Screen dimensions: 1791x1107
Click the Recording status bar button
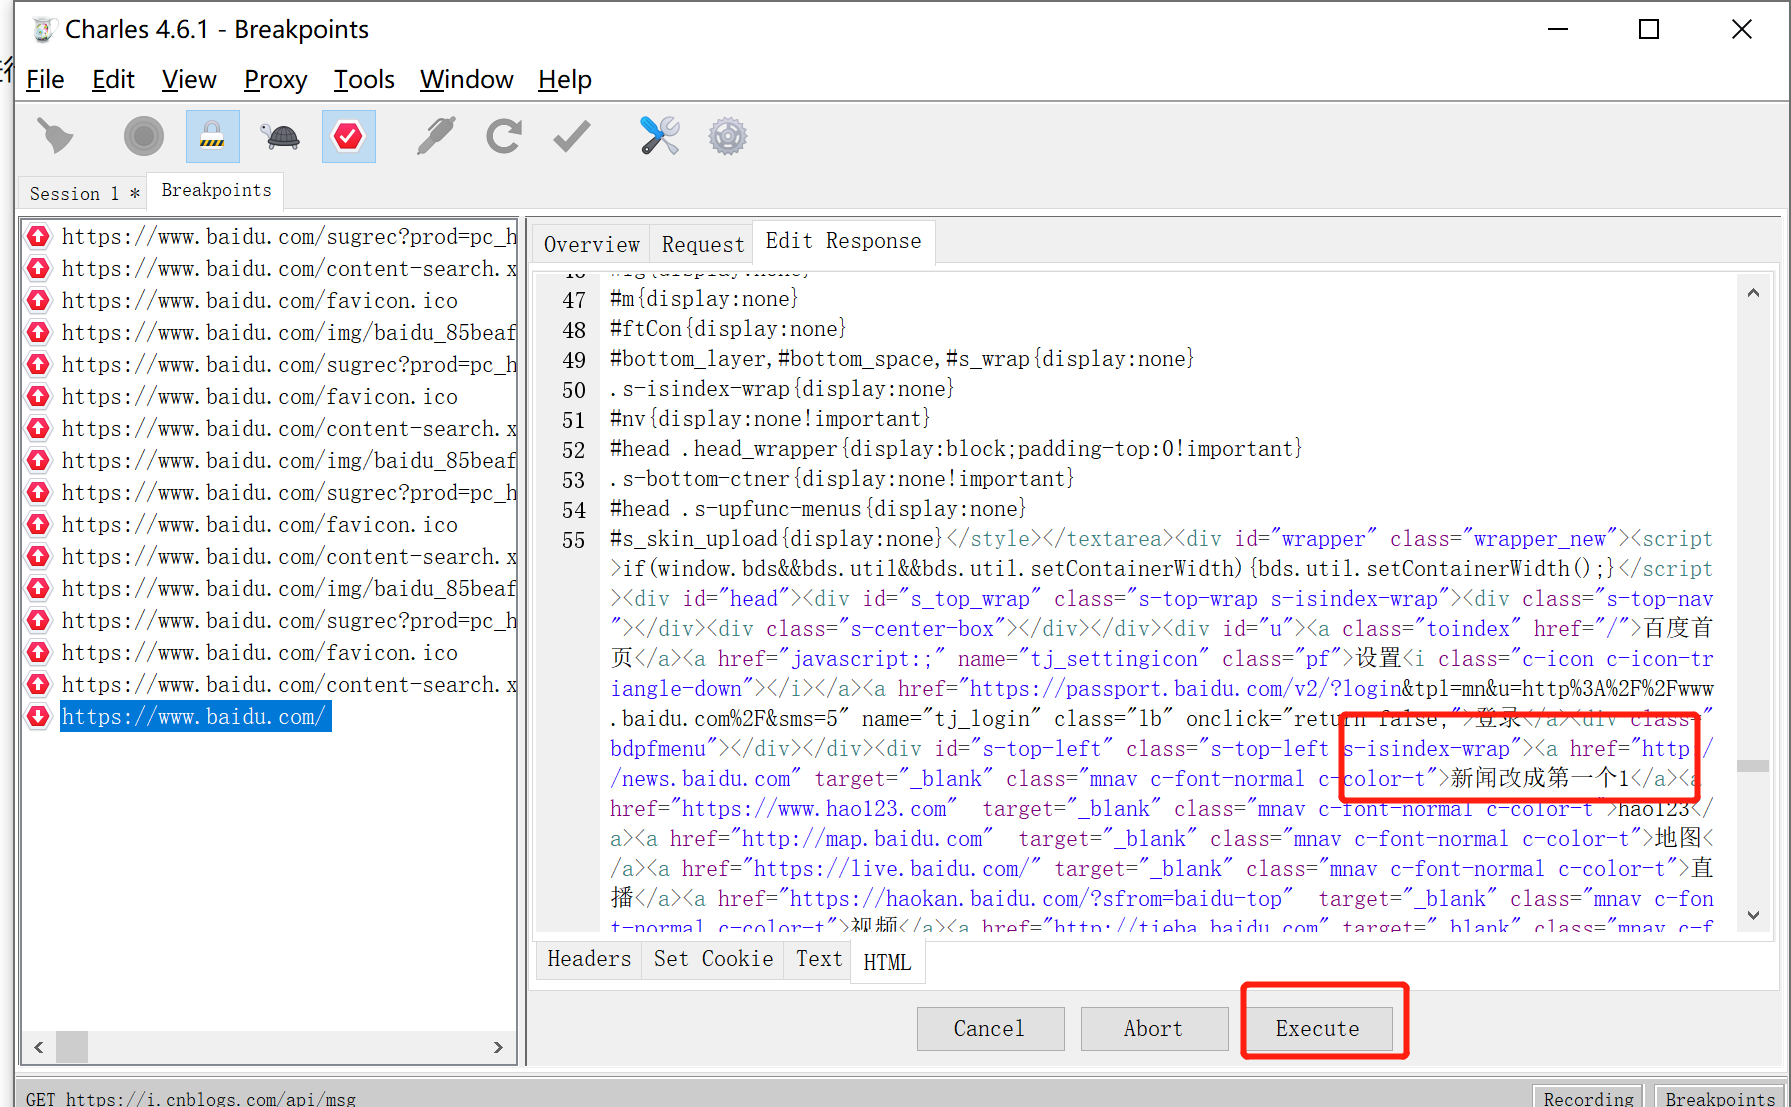pos(1588,1097)
